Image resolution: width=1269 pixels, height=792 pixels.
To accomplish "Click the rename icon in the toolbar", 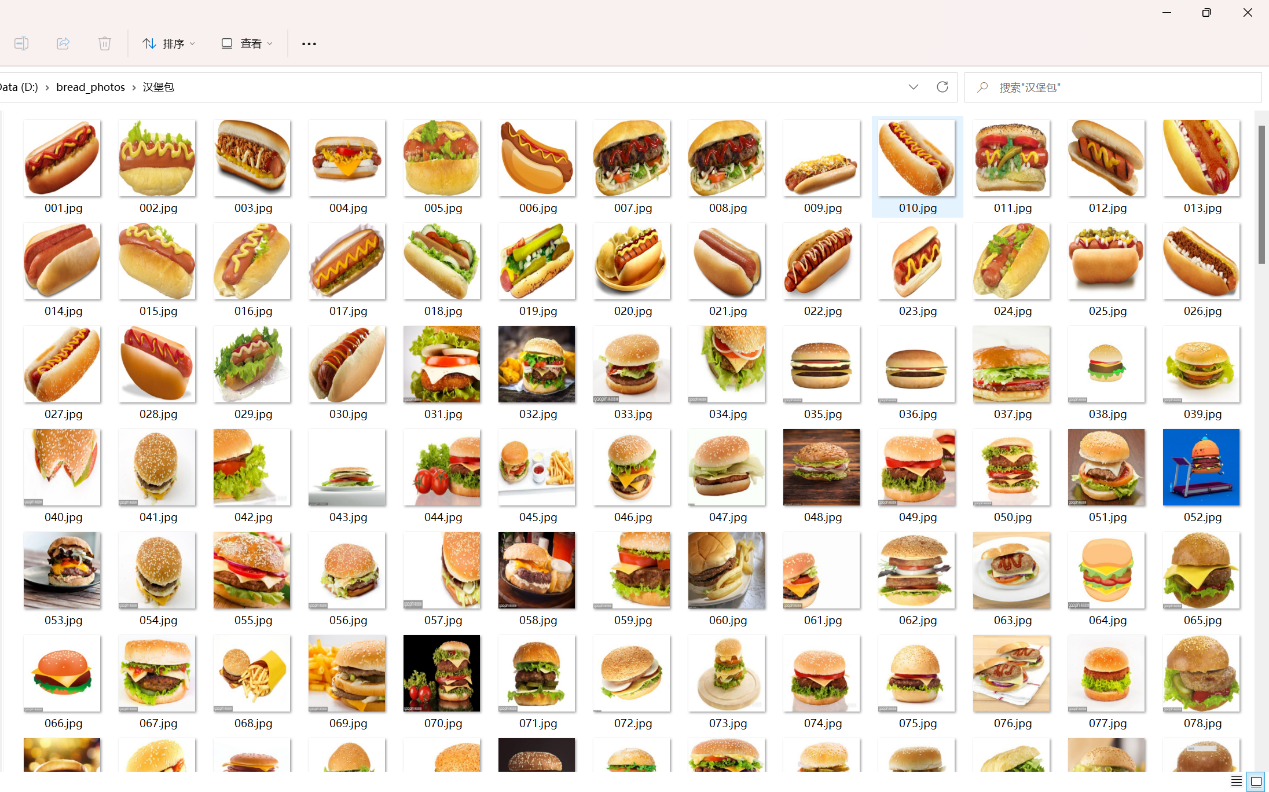I will (x=21, y=44).
